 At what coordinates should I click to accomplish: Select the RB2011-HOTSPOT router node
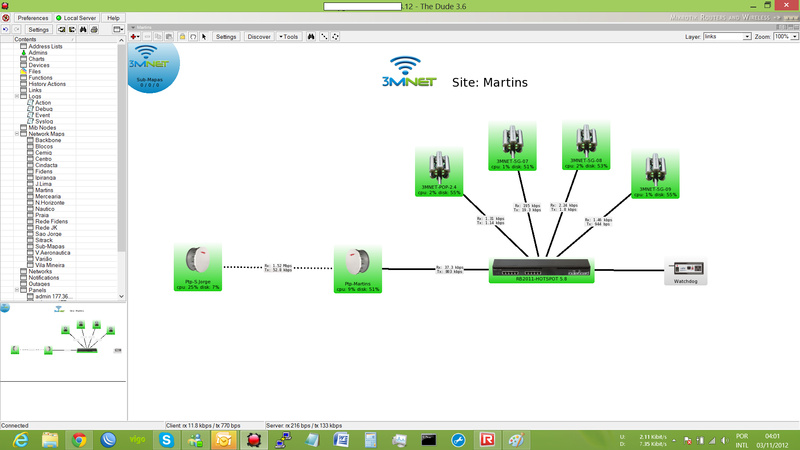tap(541, 270)
